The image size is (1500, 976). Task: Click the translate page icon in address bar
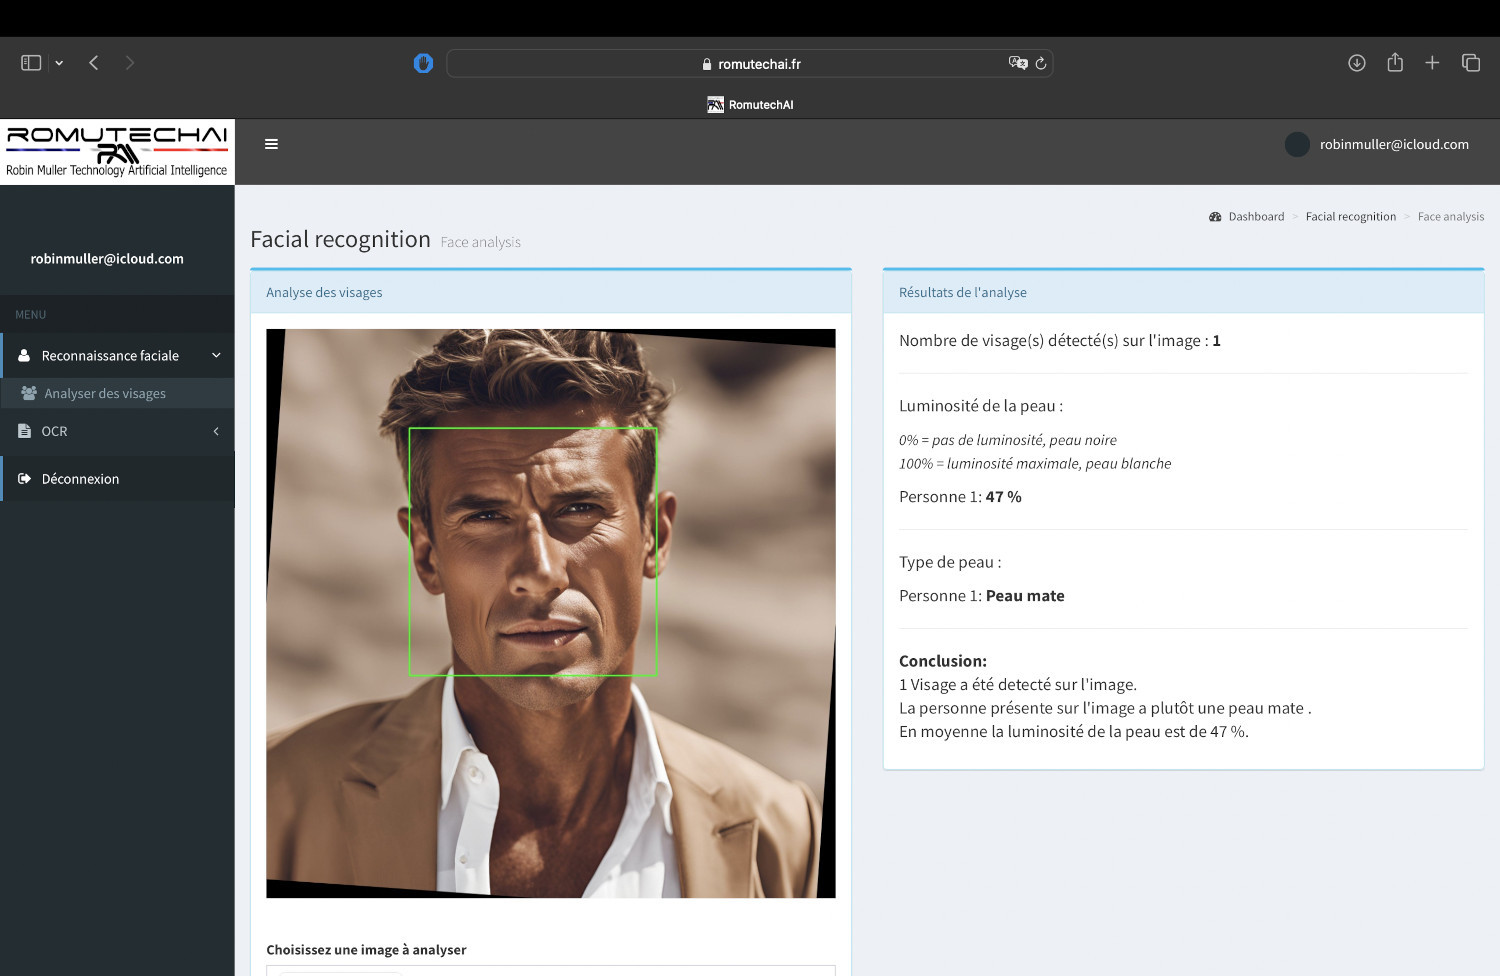(1017, 63)
